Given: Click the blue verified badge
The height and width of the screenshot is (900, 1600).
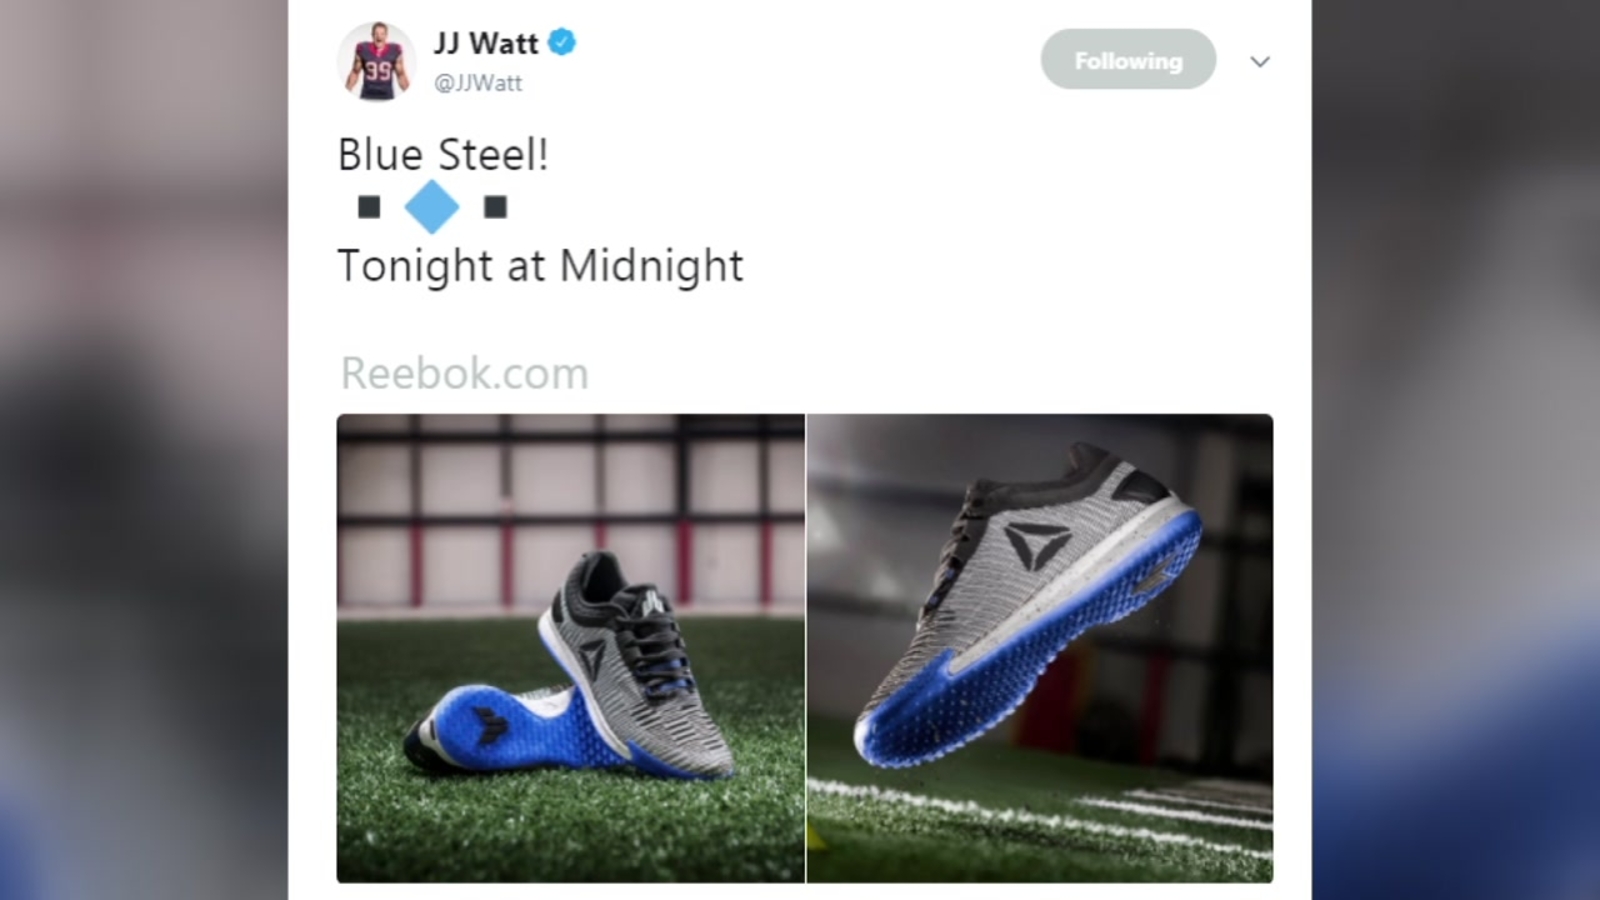Looking at the screenshot, I should (562, 43).
